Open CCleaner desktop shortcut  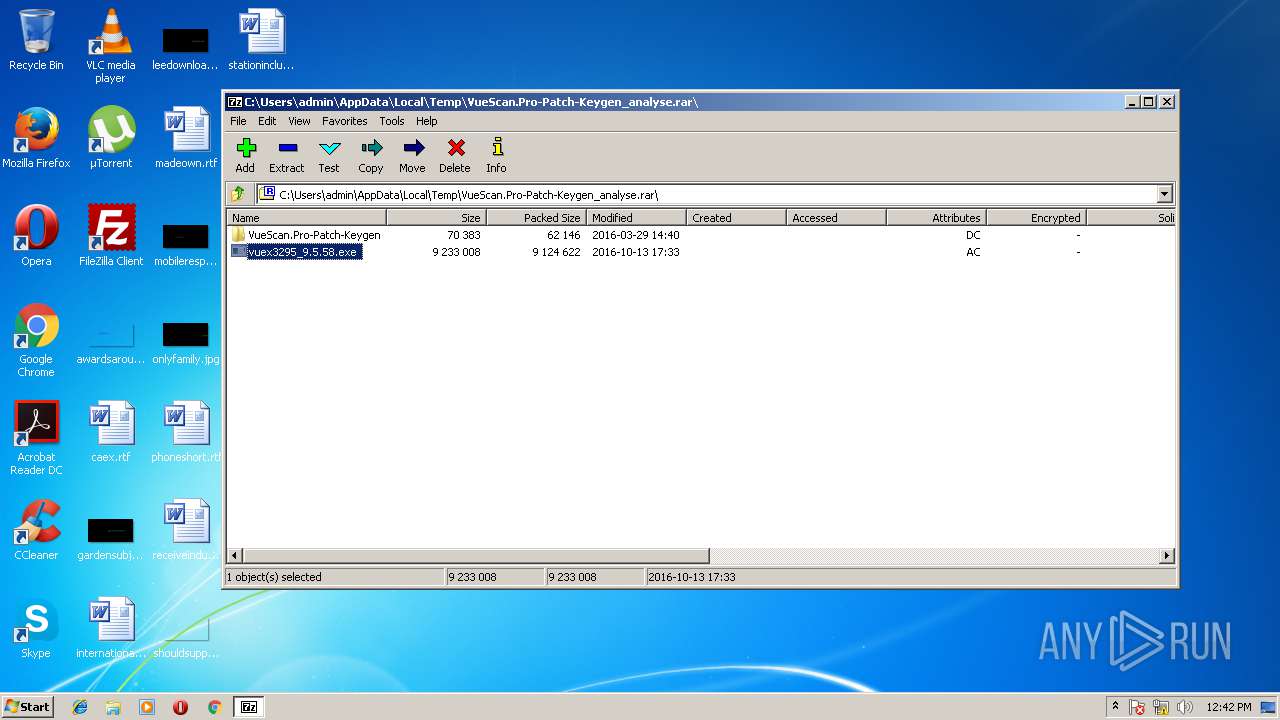pos(36,530)
